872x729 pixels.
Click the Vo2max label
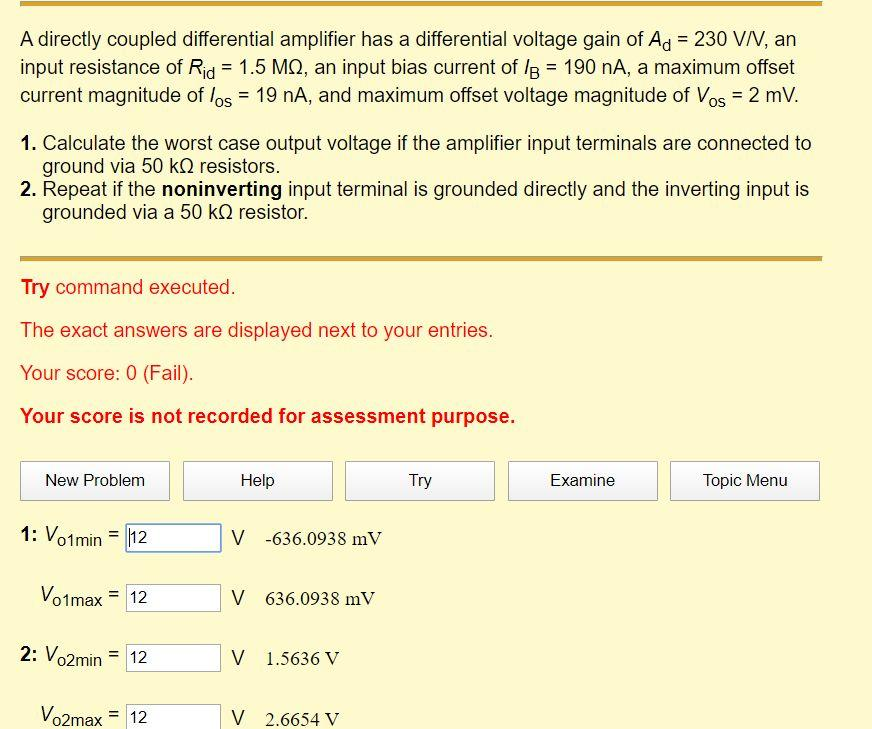(71, 716)
